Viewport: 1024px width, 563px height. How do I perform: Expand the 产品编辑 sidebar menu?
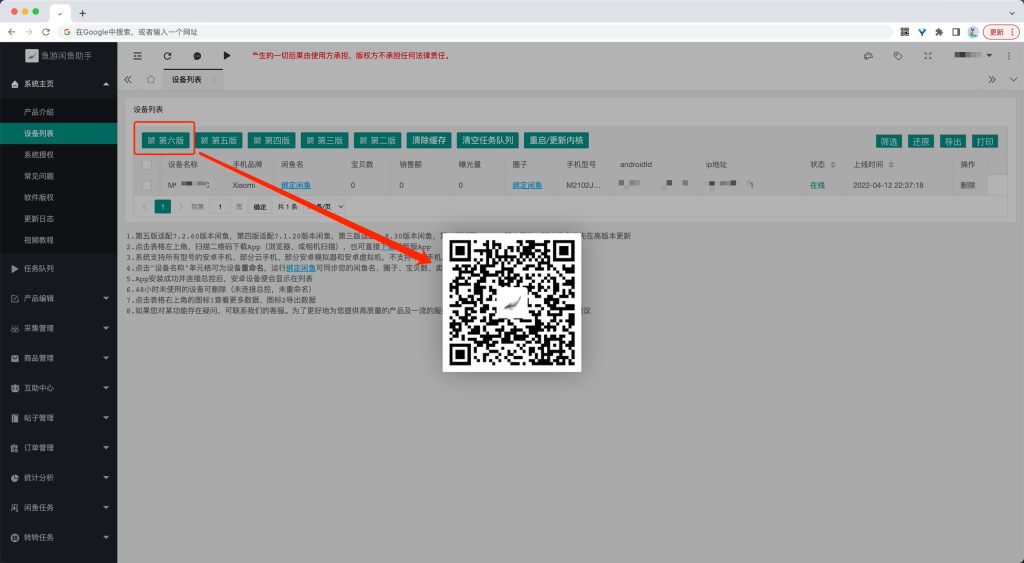coord(58,298)
